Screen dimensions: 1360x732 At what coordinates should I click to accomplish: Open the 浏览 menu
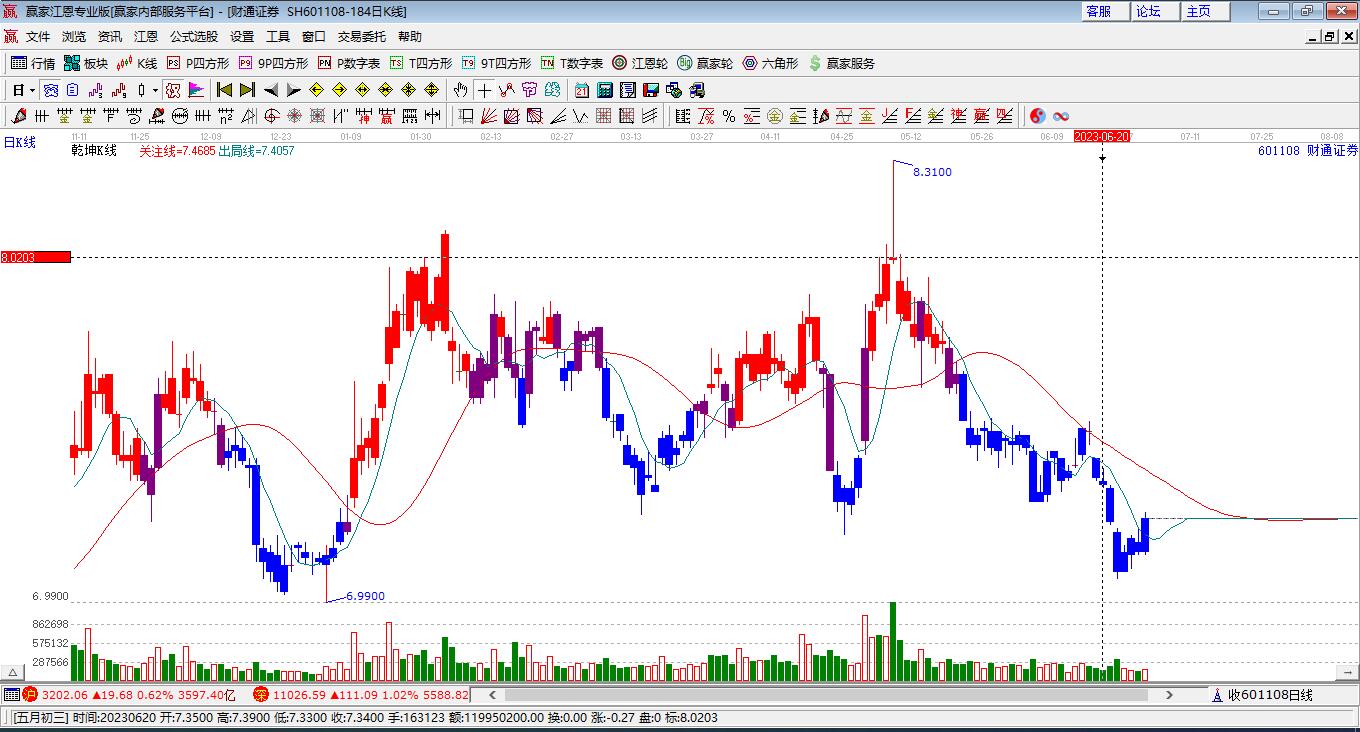tap(74, 37)
